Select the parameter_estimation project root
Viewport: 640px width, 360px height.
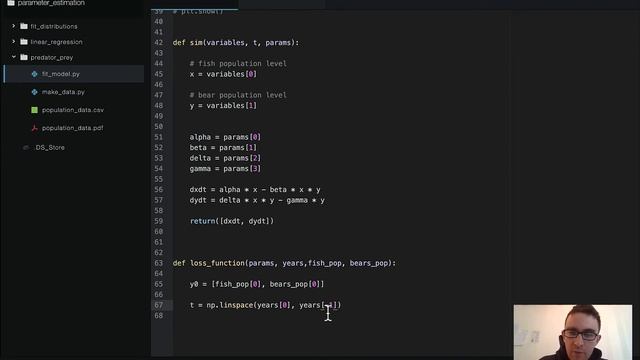[51, 3]
